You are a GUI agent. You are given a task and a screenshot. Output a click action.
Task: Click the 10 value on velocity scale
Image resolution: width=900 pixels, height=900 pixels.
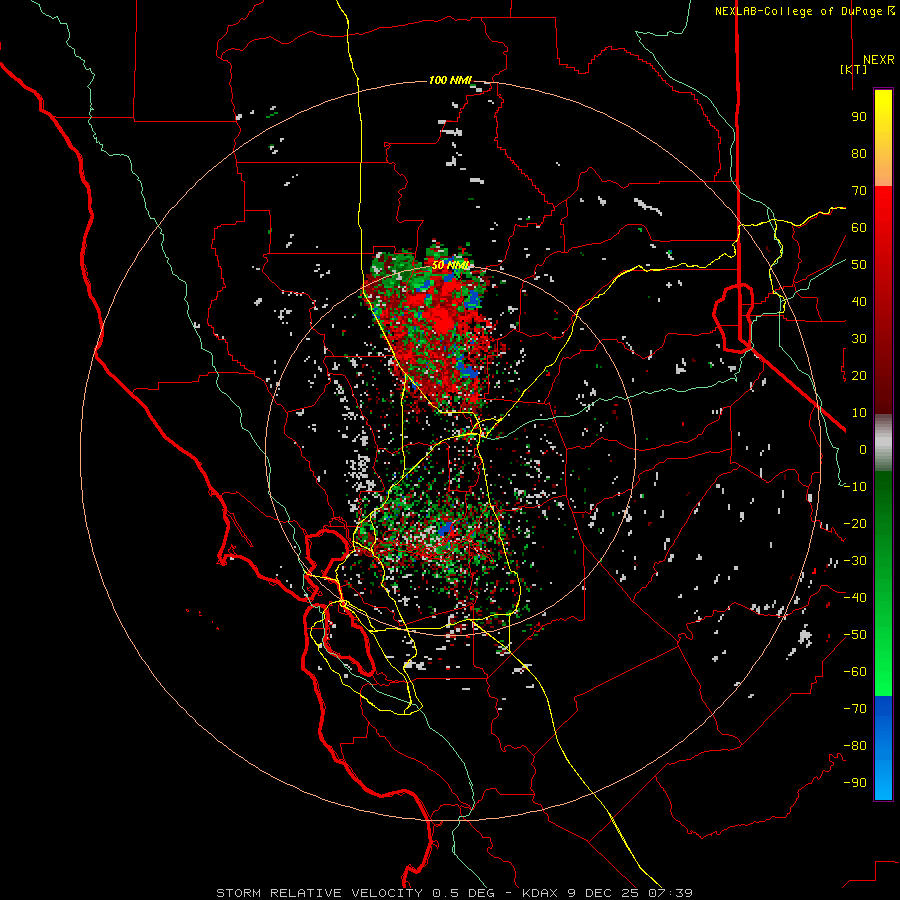(x=859, y=413)
